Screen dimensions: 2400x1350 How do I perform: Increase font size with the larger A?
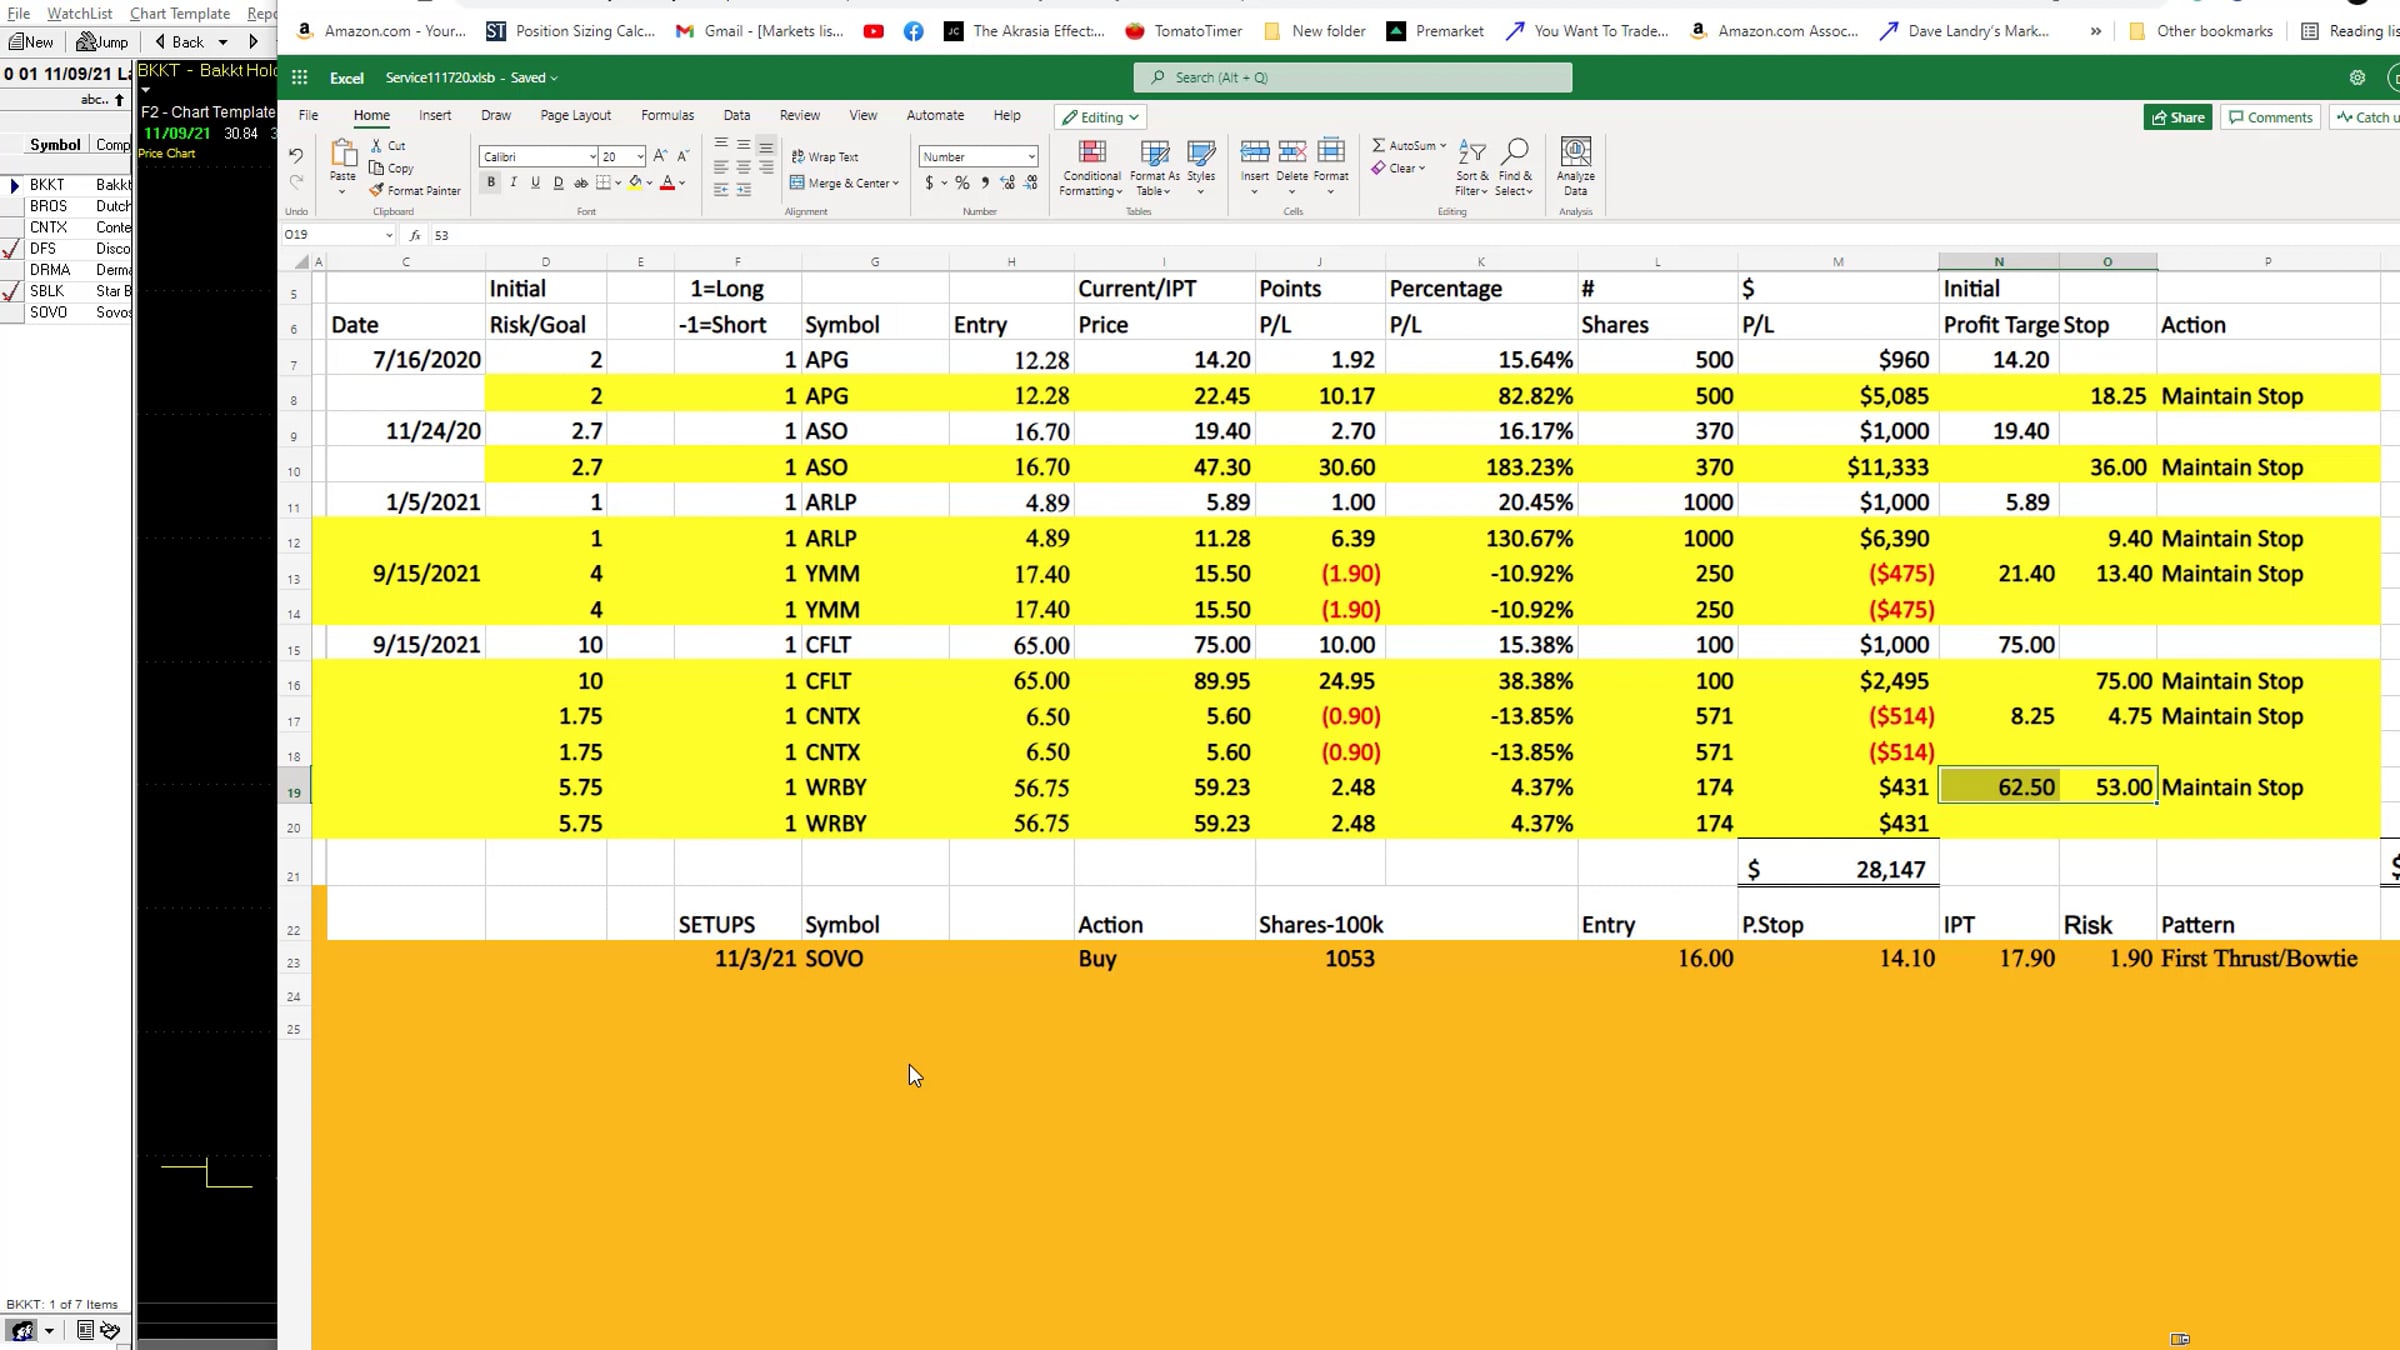coord(660,156)
